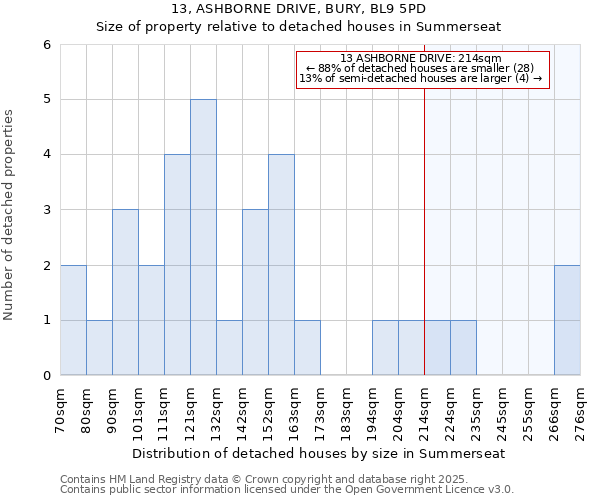Select the 194–204sqm bar with count 1

(385, 347)
